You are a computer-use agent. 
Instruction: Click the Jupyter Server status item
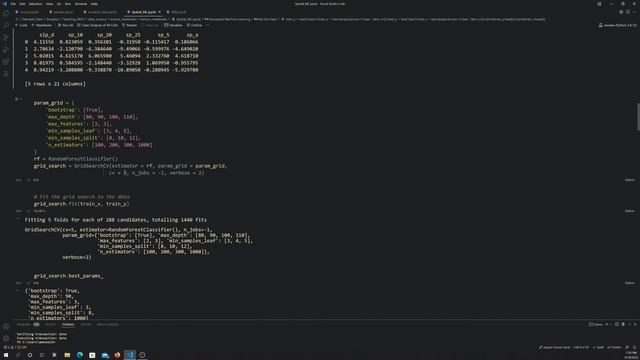(x=554, y=347)
